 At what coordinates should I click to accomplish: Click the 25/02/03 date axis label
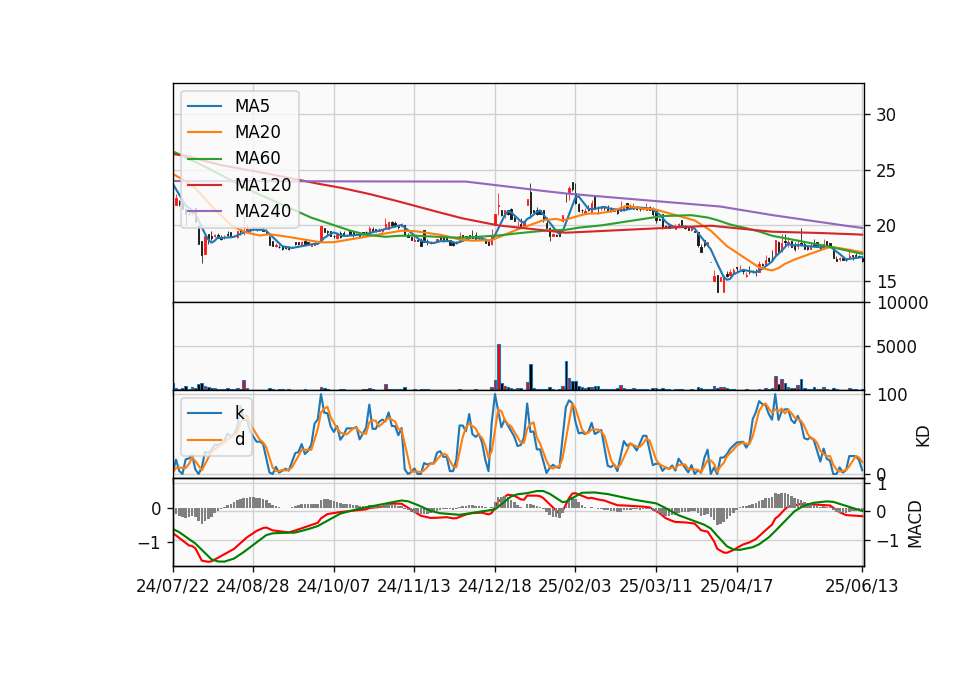click(575, 587)
